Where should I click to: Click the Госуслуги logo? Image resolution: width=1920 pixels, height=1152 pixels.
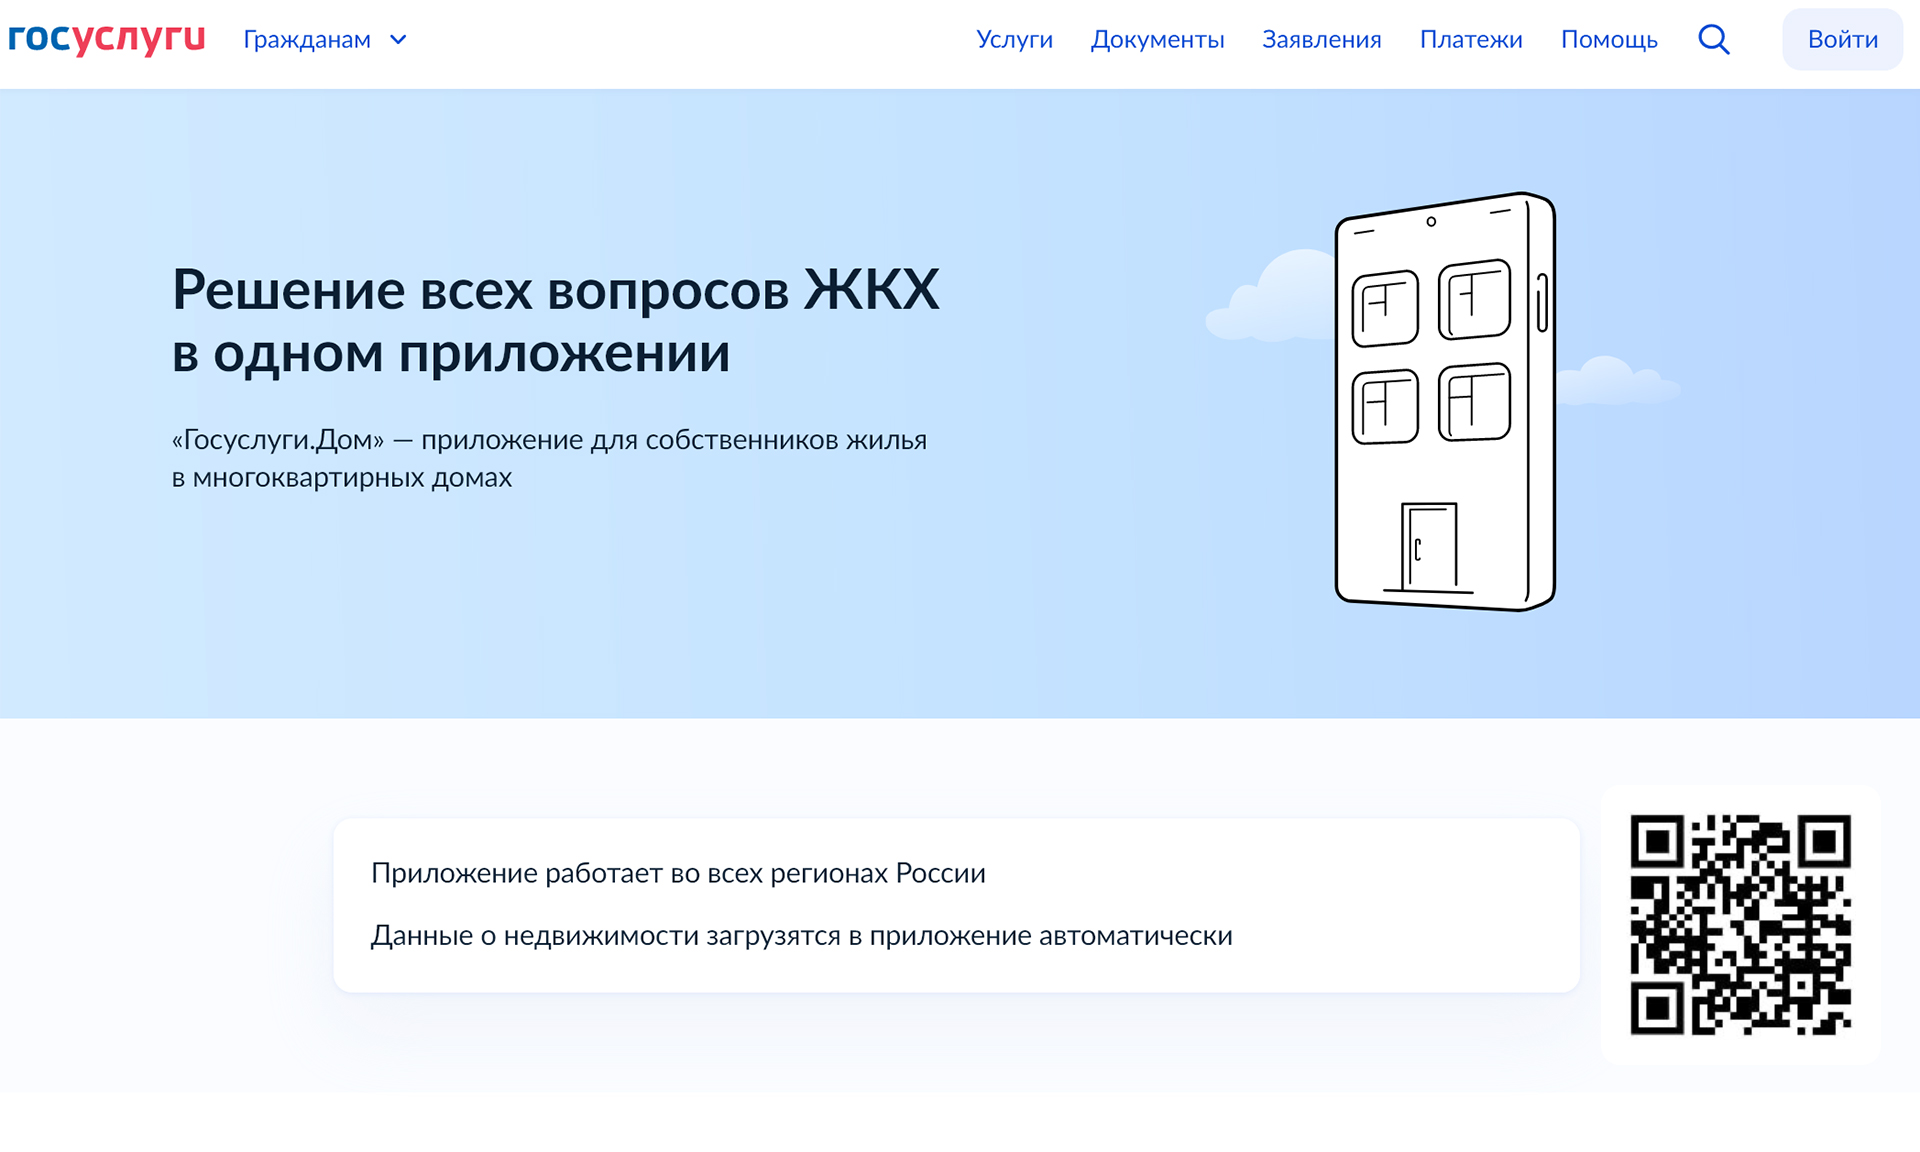pos(106,39)
